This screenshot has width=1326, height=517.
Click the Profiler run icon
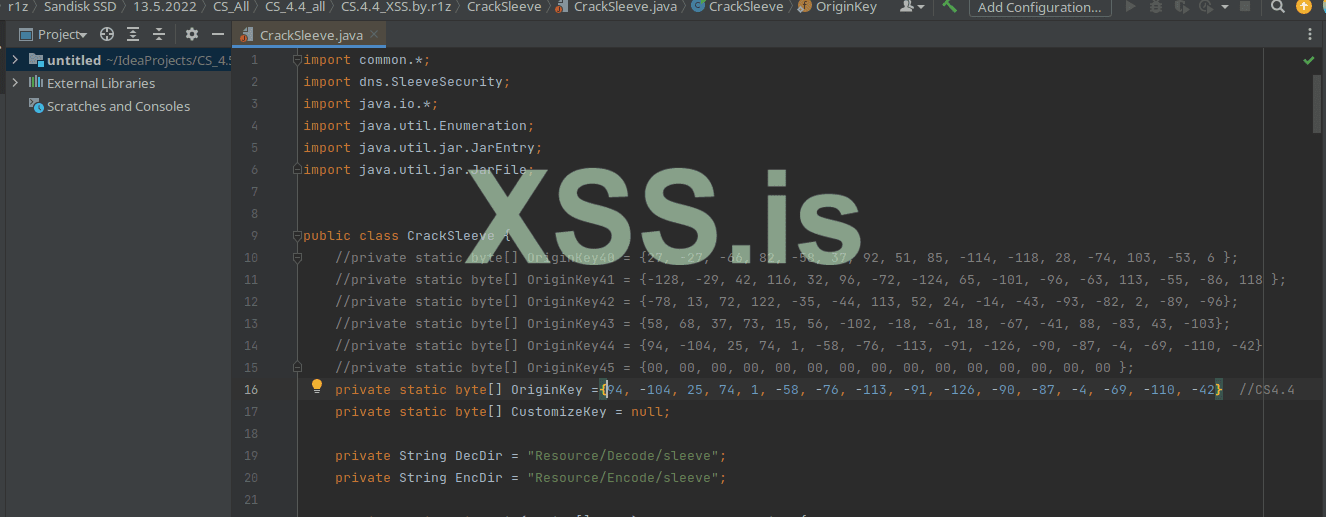pyautogui.click(x=1206, y=7)
